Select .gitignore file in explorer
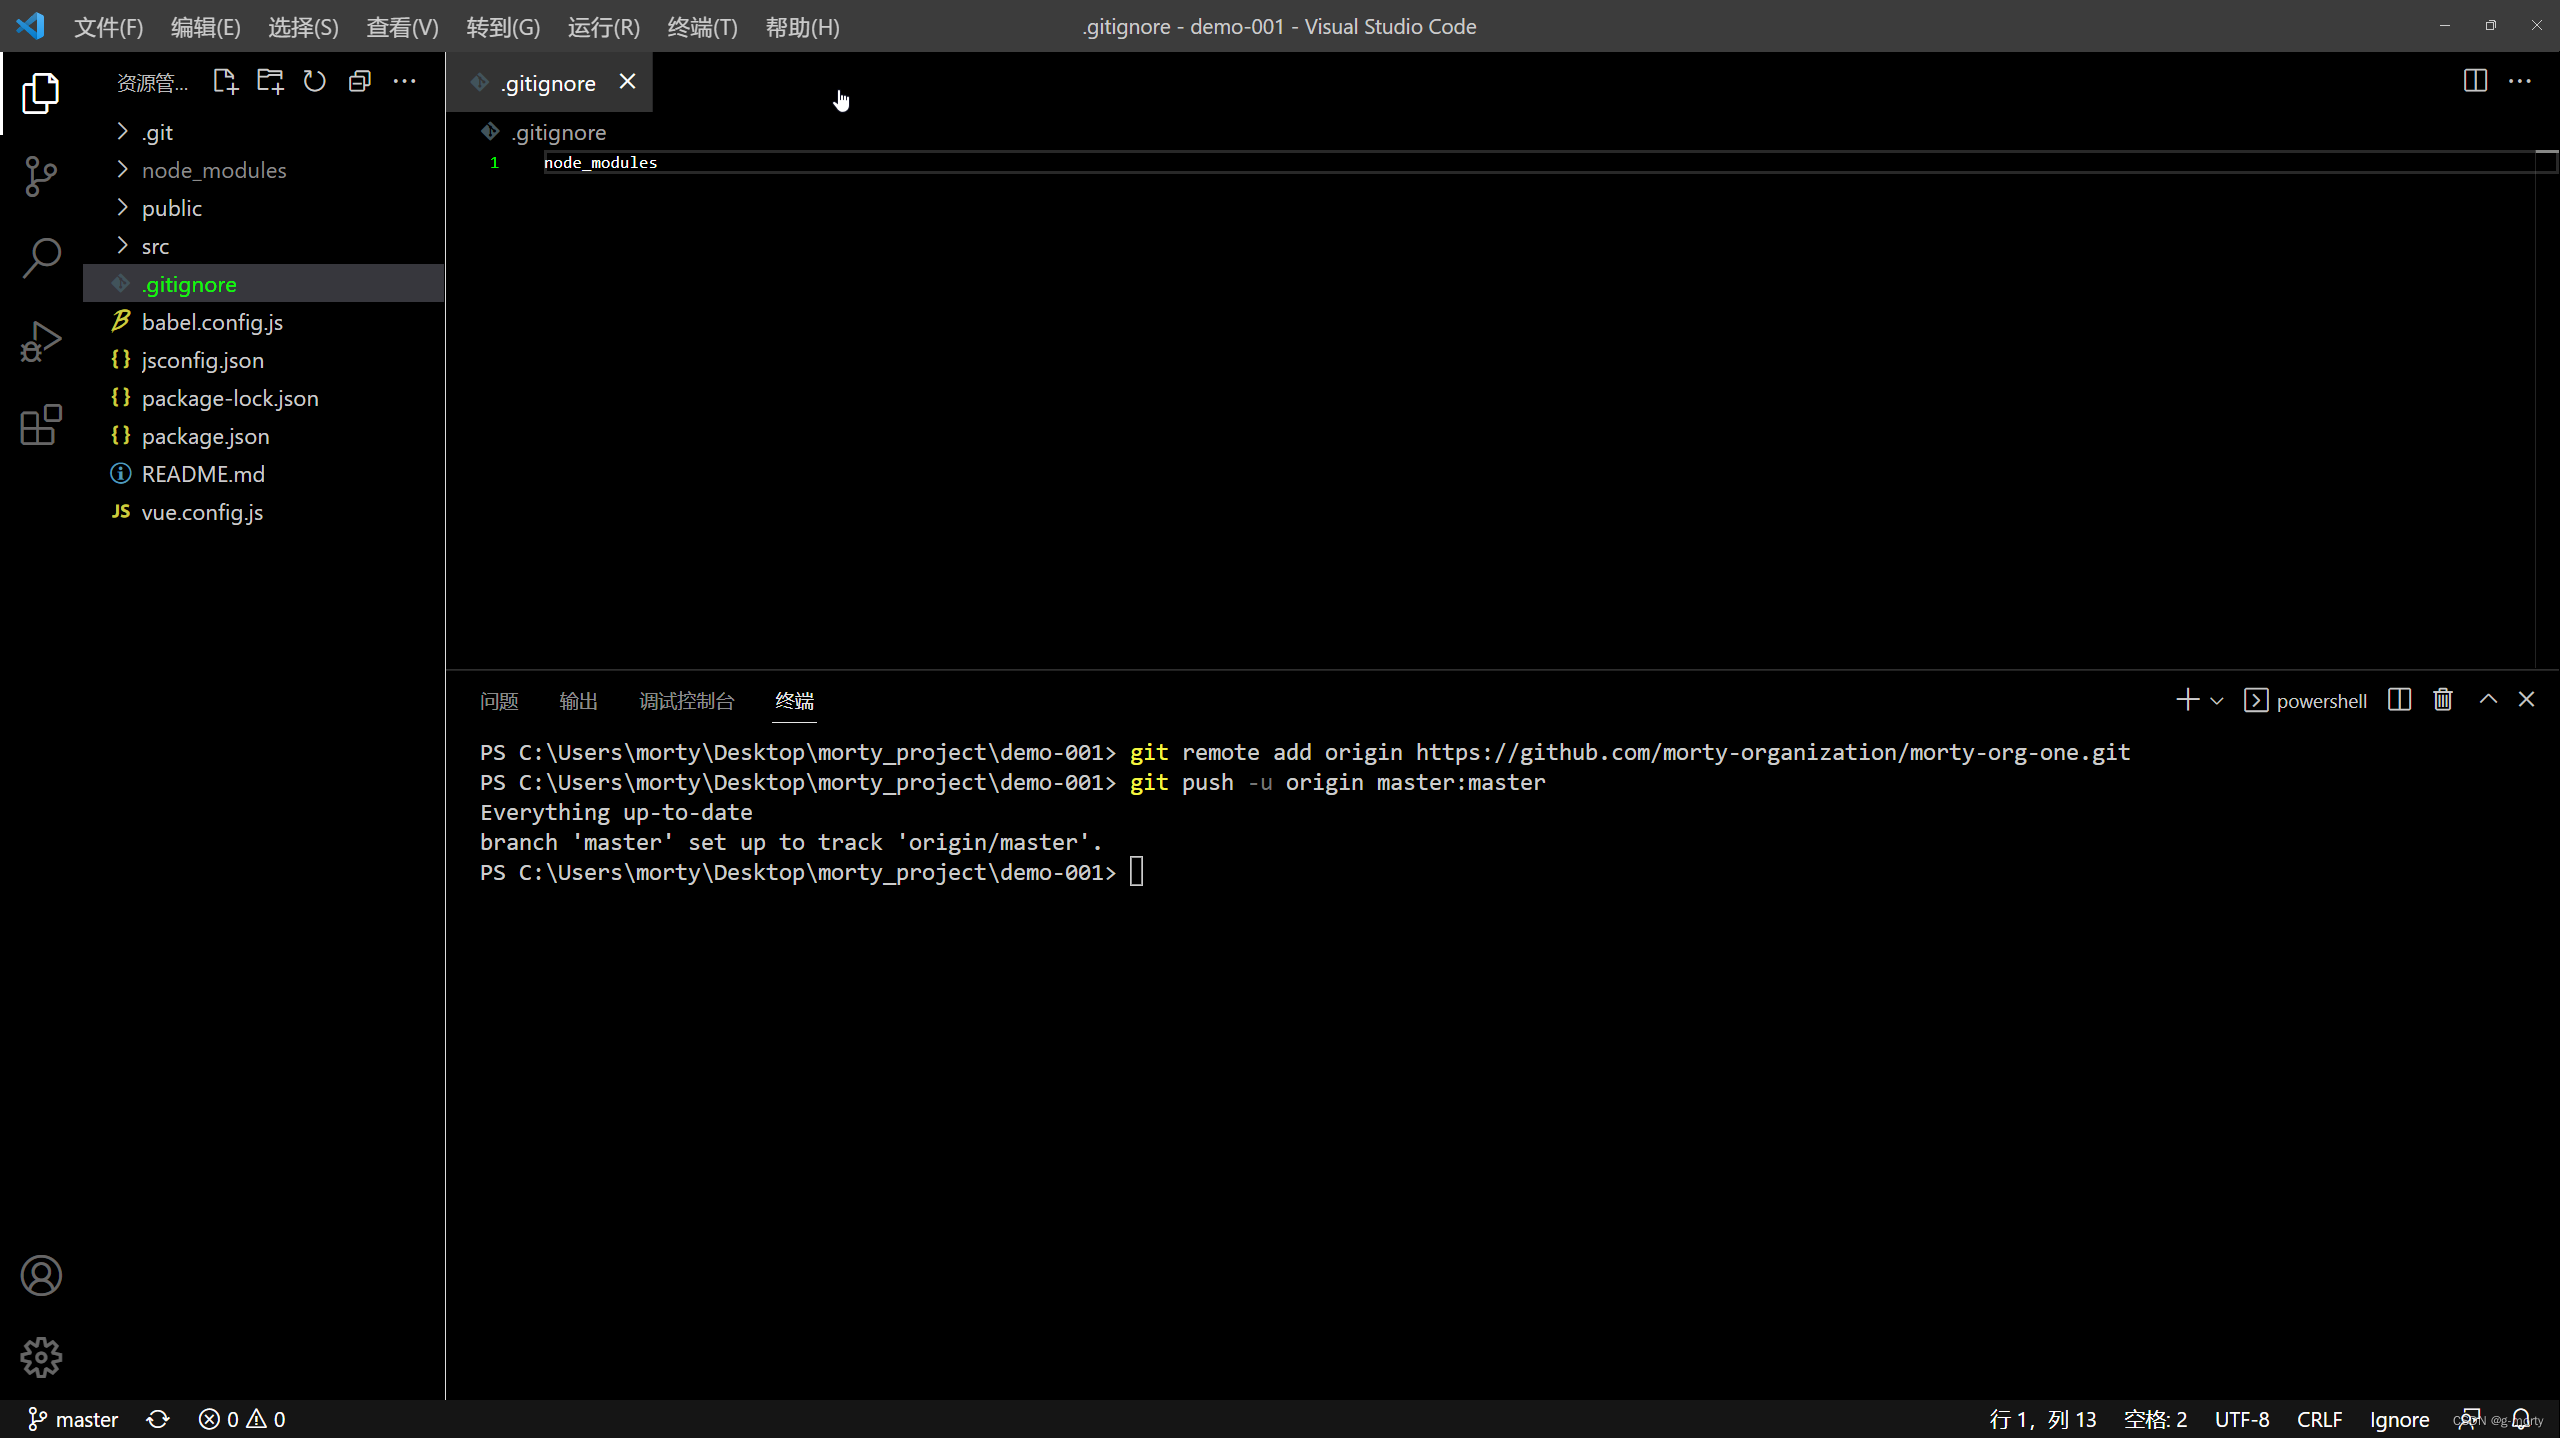The image size is (2560, 1438). (x=264, y=284)
